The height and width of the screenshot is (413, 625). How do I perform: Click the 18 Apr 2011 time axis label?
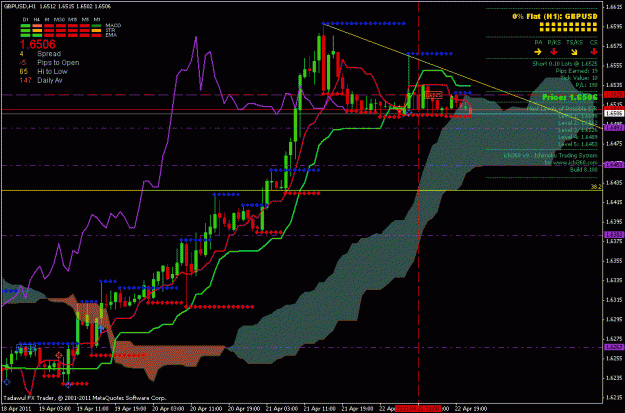15,409
